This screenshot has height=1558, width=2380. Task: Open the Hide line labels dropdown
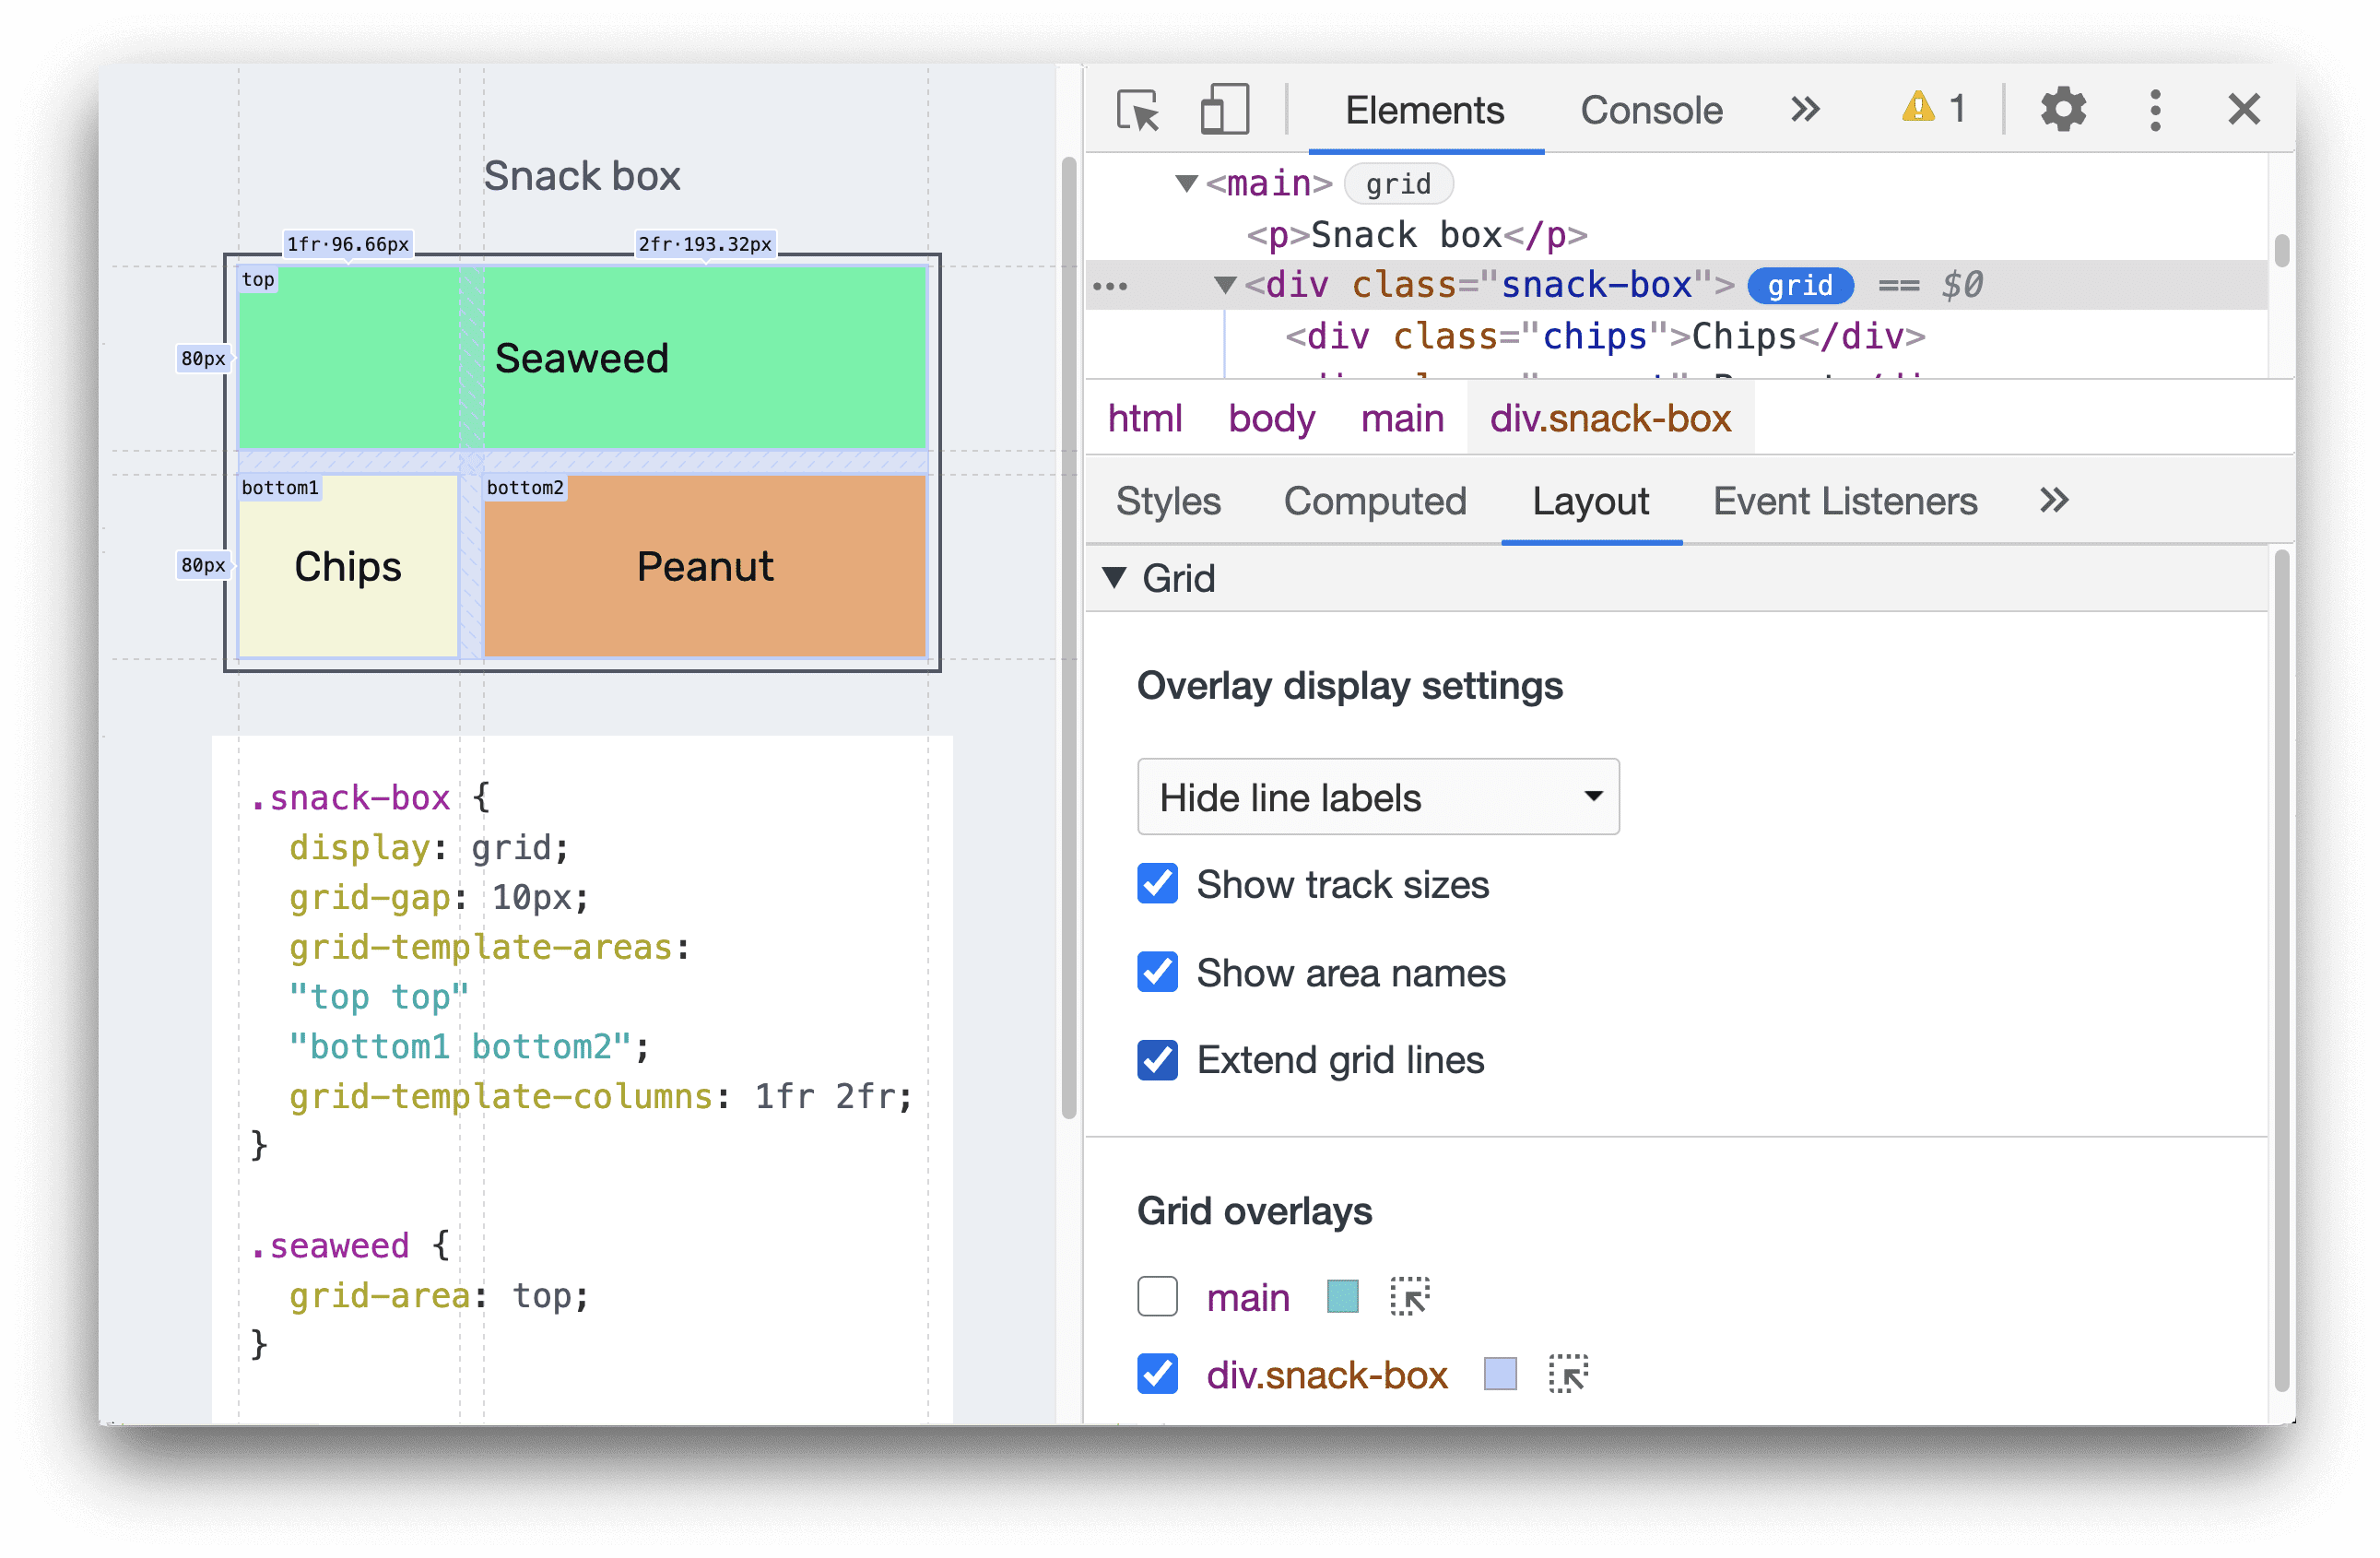coord(1375,798)
